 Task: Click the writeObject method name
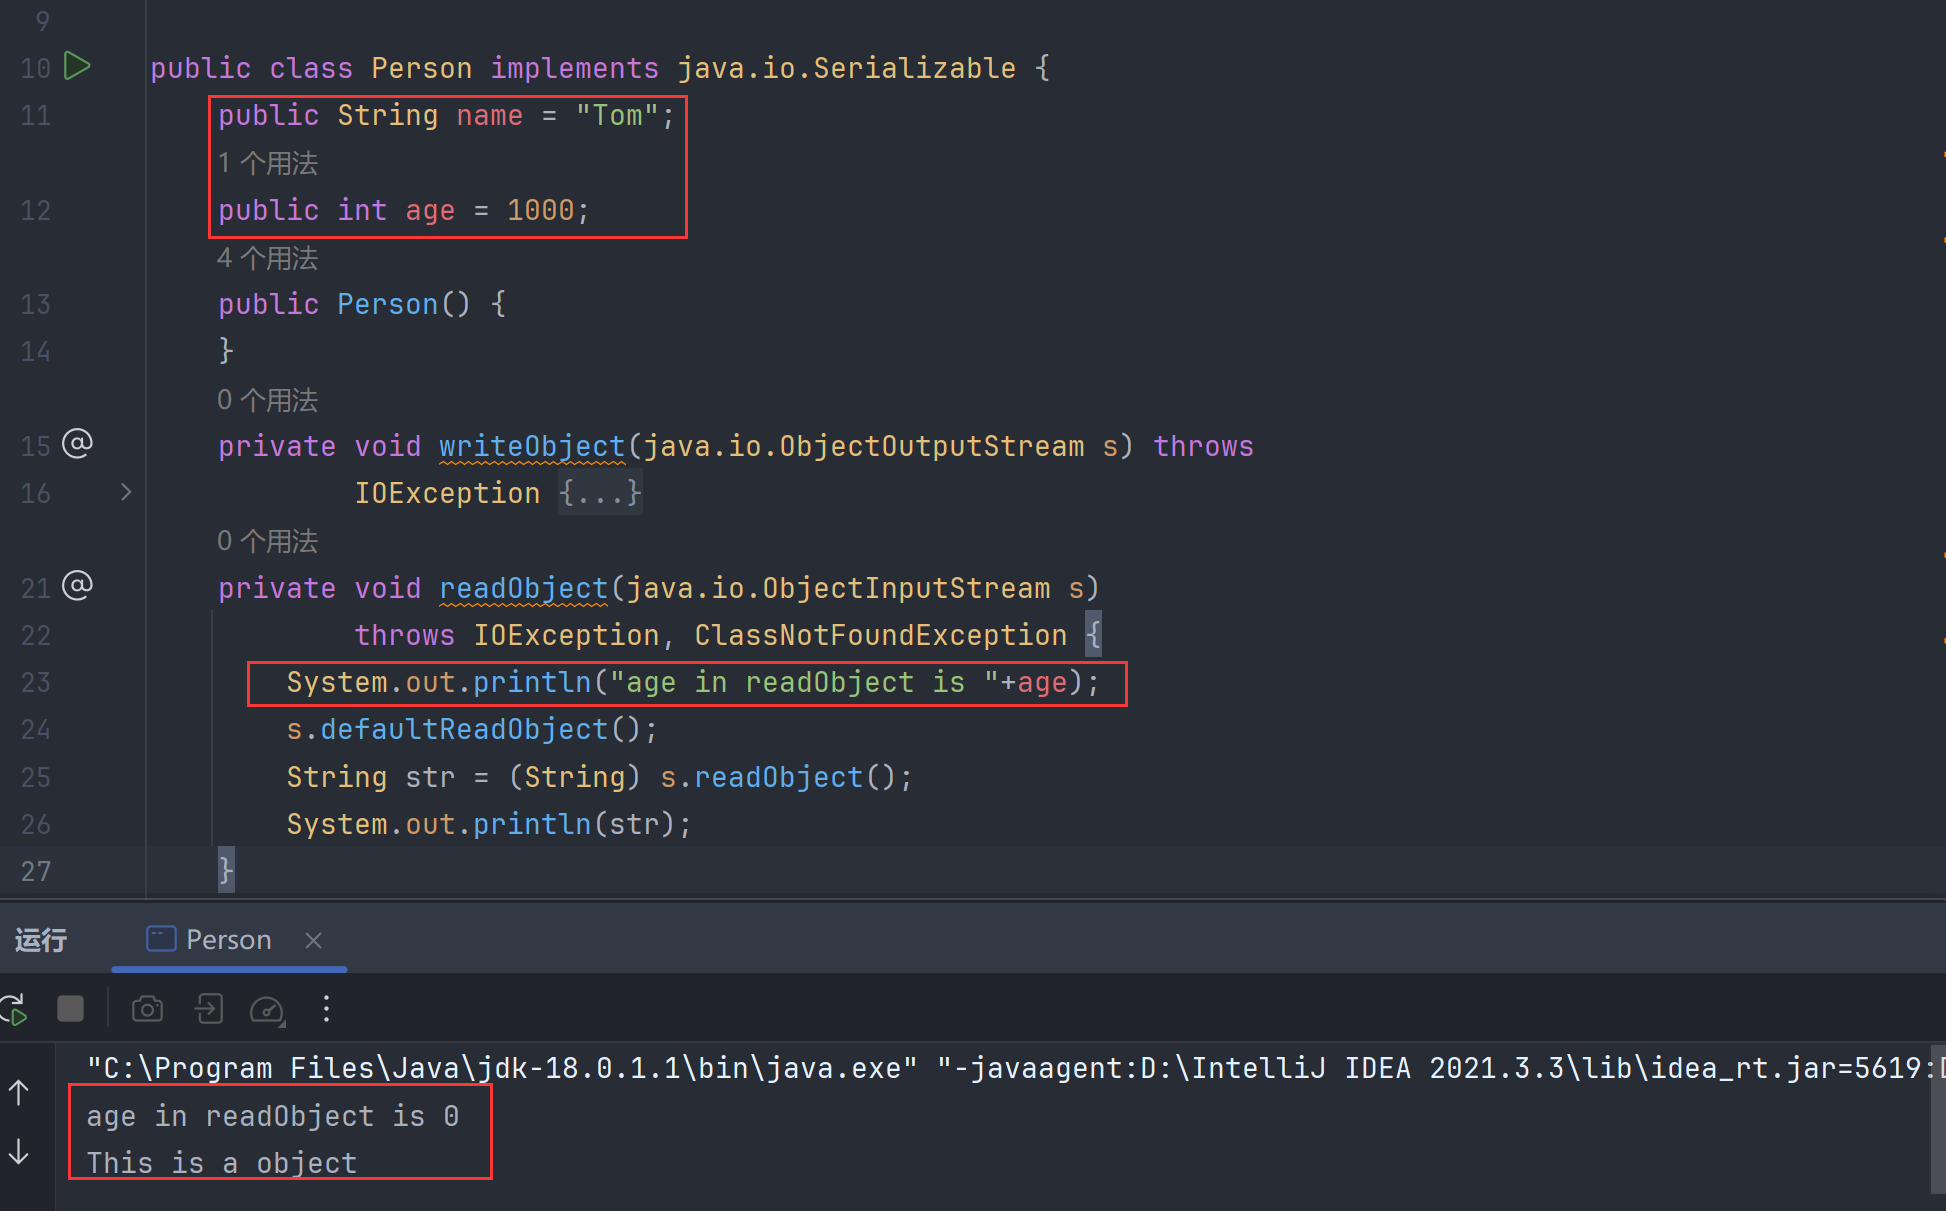[532, 446]
